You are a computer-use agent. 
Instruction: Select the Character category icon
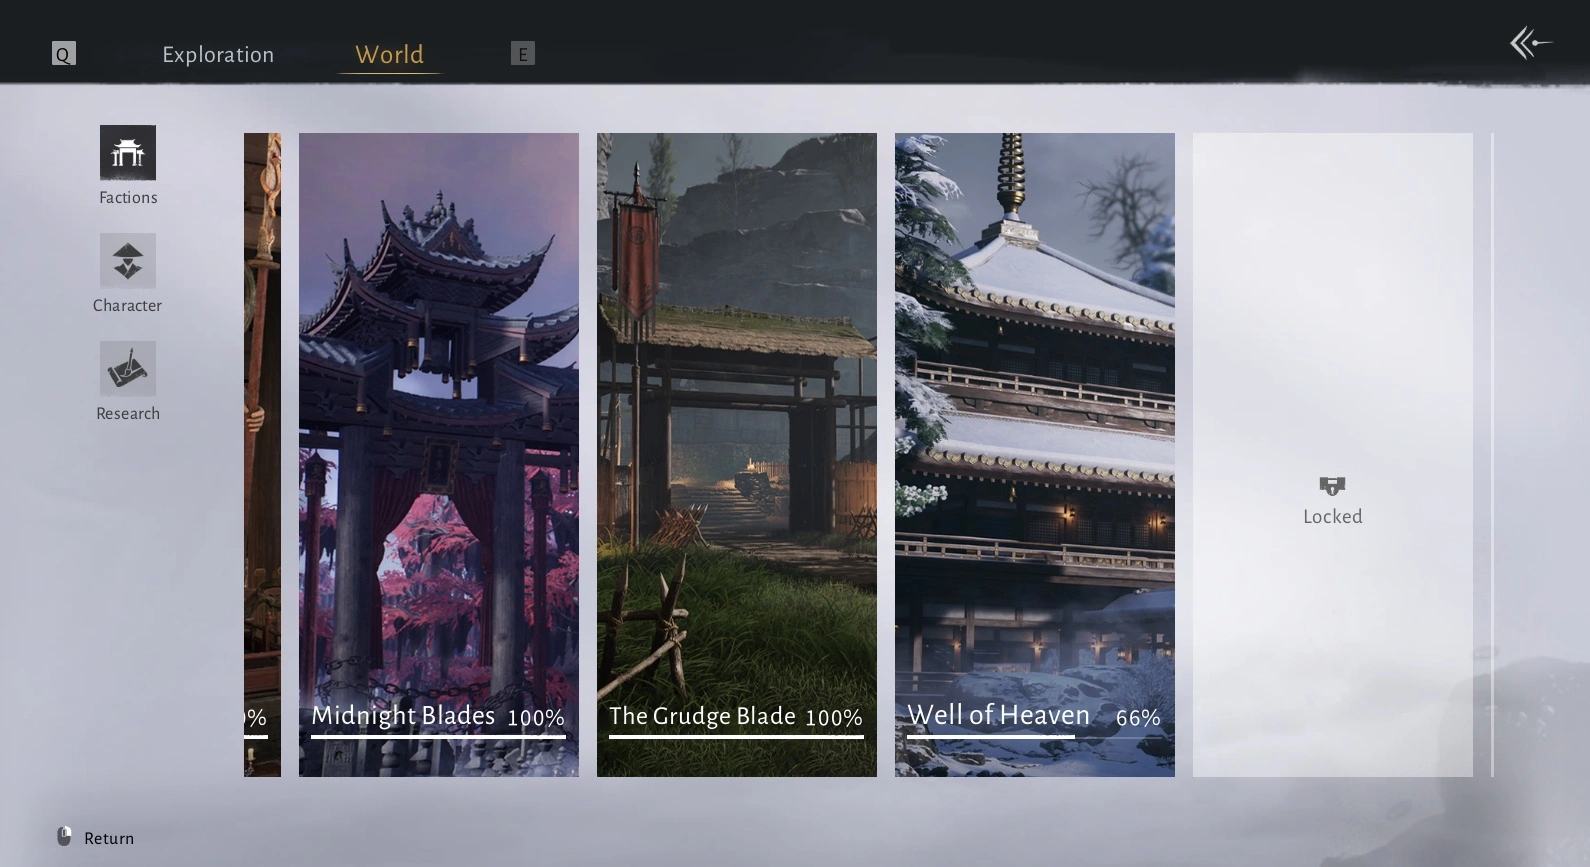[128, 261]
